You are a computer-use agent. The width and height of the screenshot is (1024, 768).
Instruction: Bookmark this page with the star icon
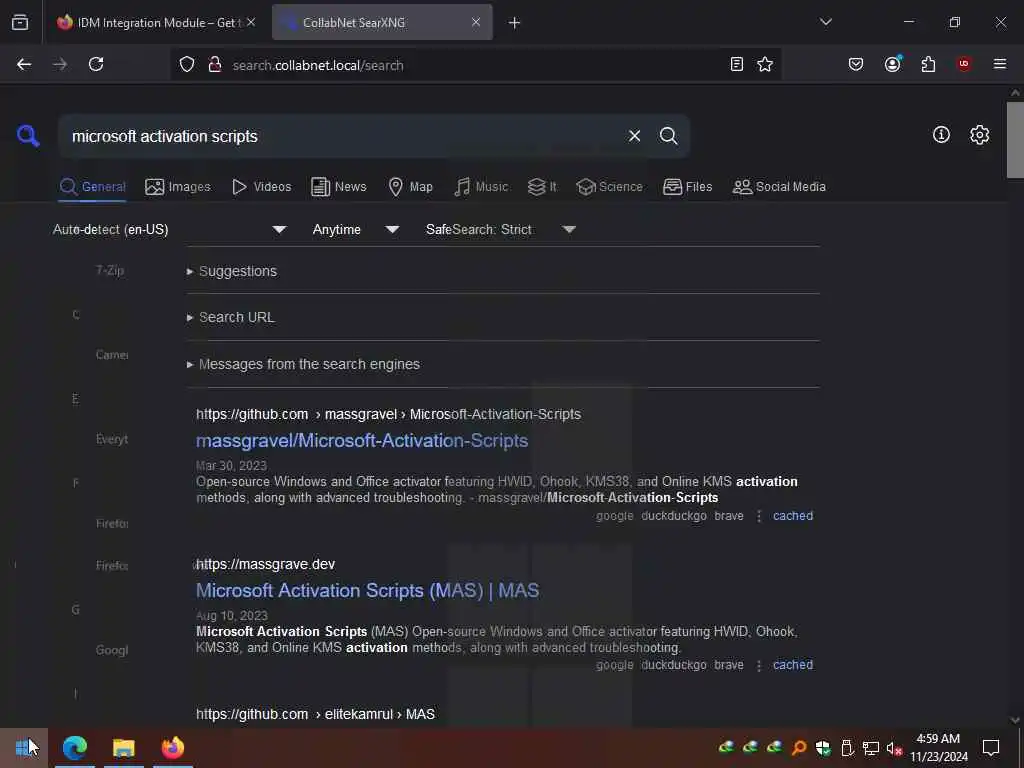765,64
